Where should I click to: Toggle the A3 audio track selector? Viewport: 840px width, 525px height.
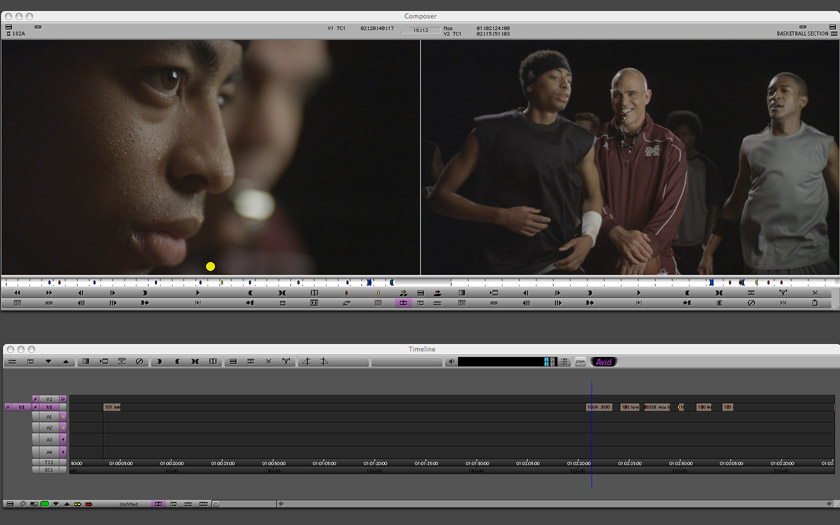[x=48, y=440]
